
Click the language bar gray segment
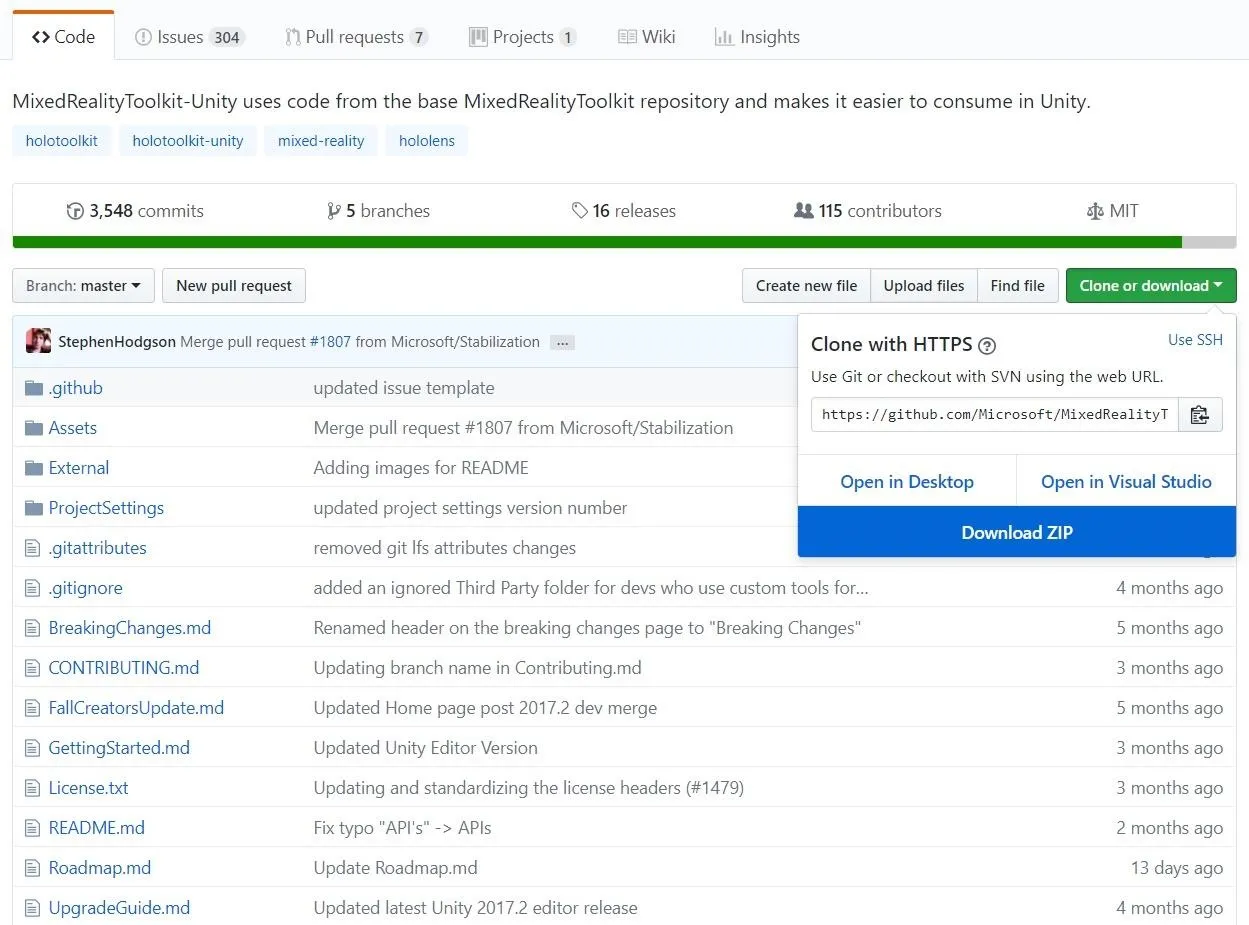pyautogui.click(x=1209, y=242)
